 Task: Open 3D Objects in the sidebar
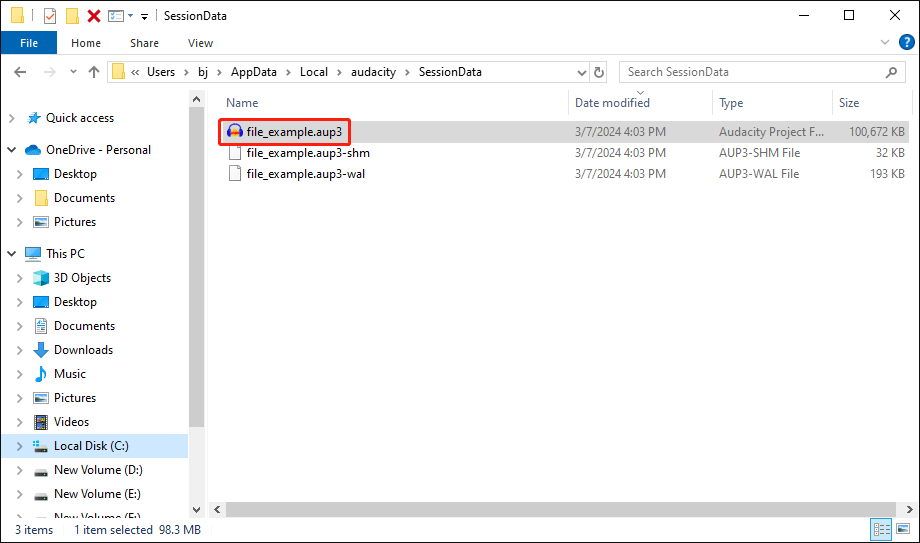tap(82, 278)
